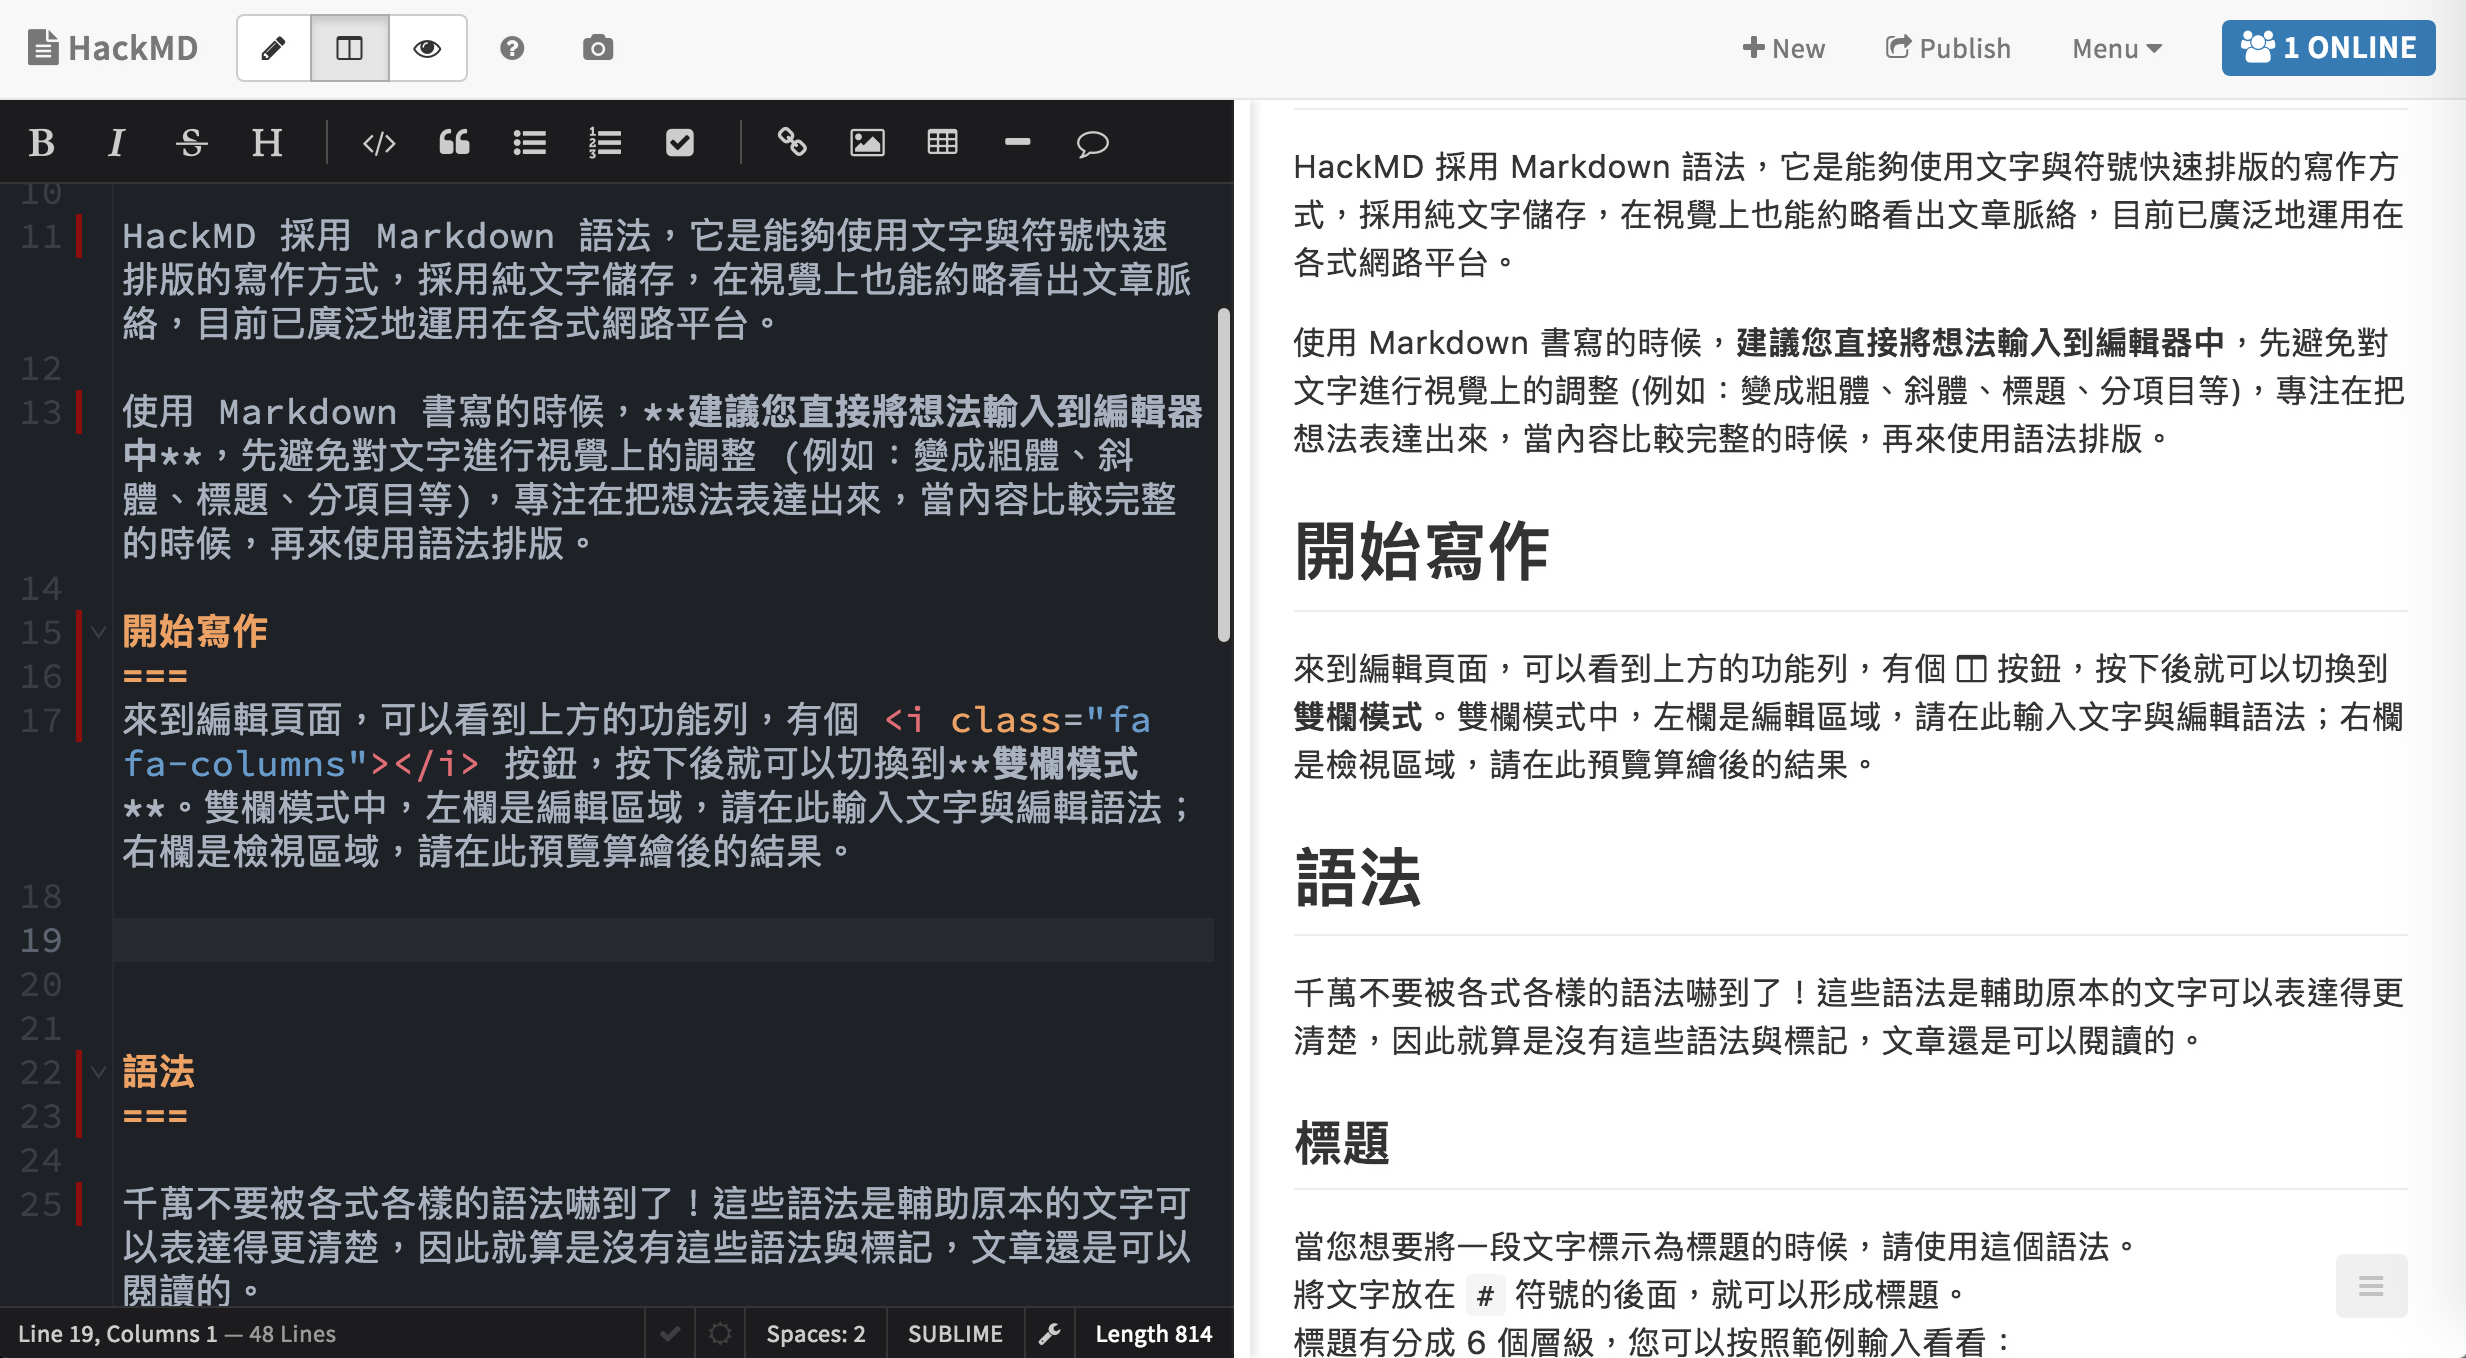Viewport: 2466px width, 1358px height.
Task: Click the Publish button
Action: (x=1948, y=48)
